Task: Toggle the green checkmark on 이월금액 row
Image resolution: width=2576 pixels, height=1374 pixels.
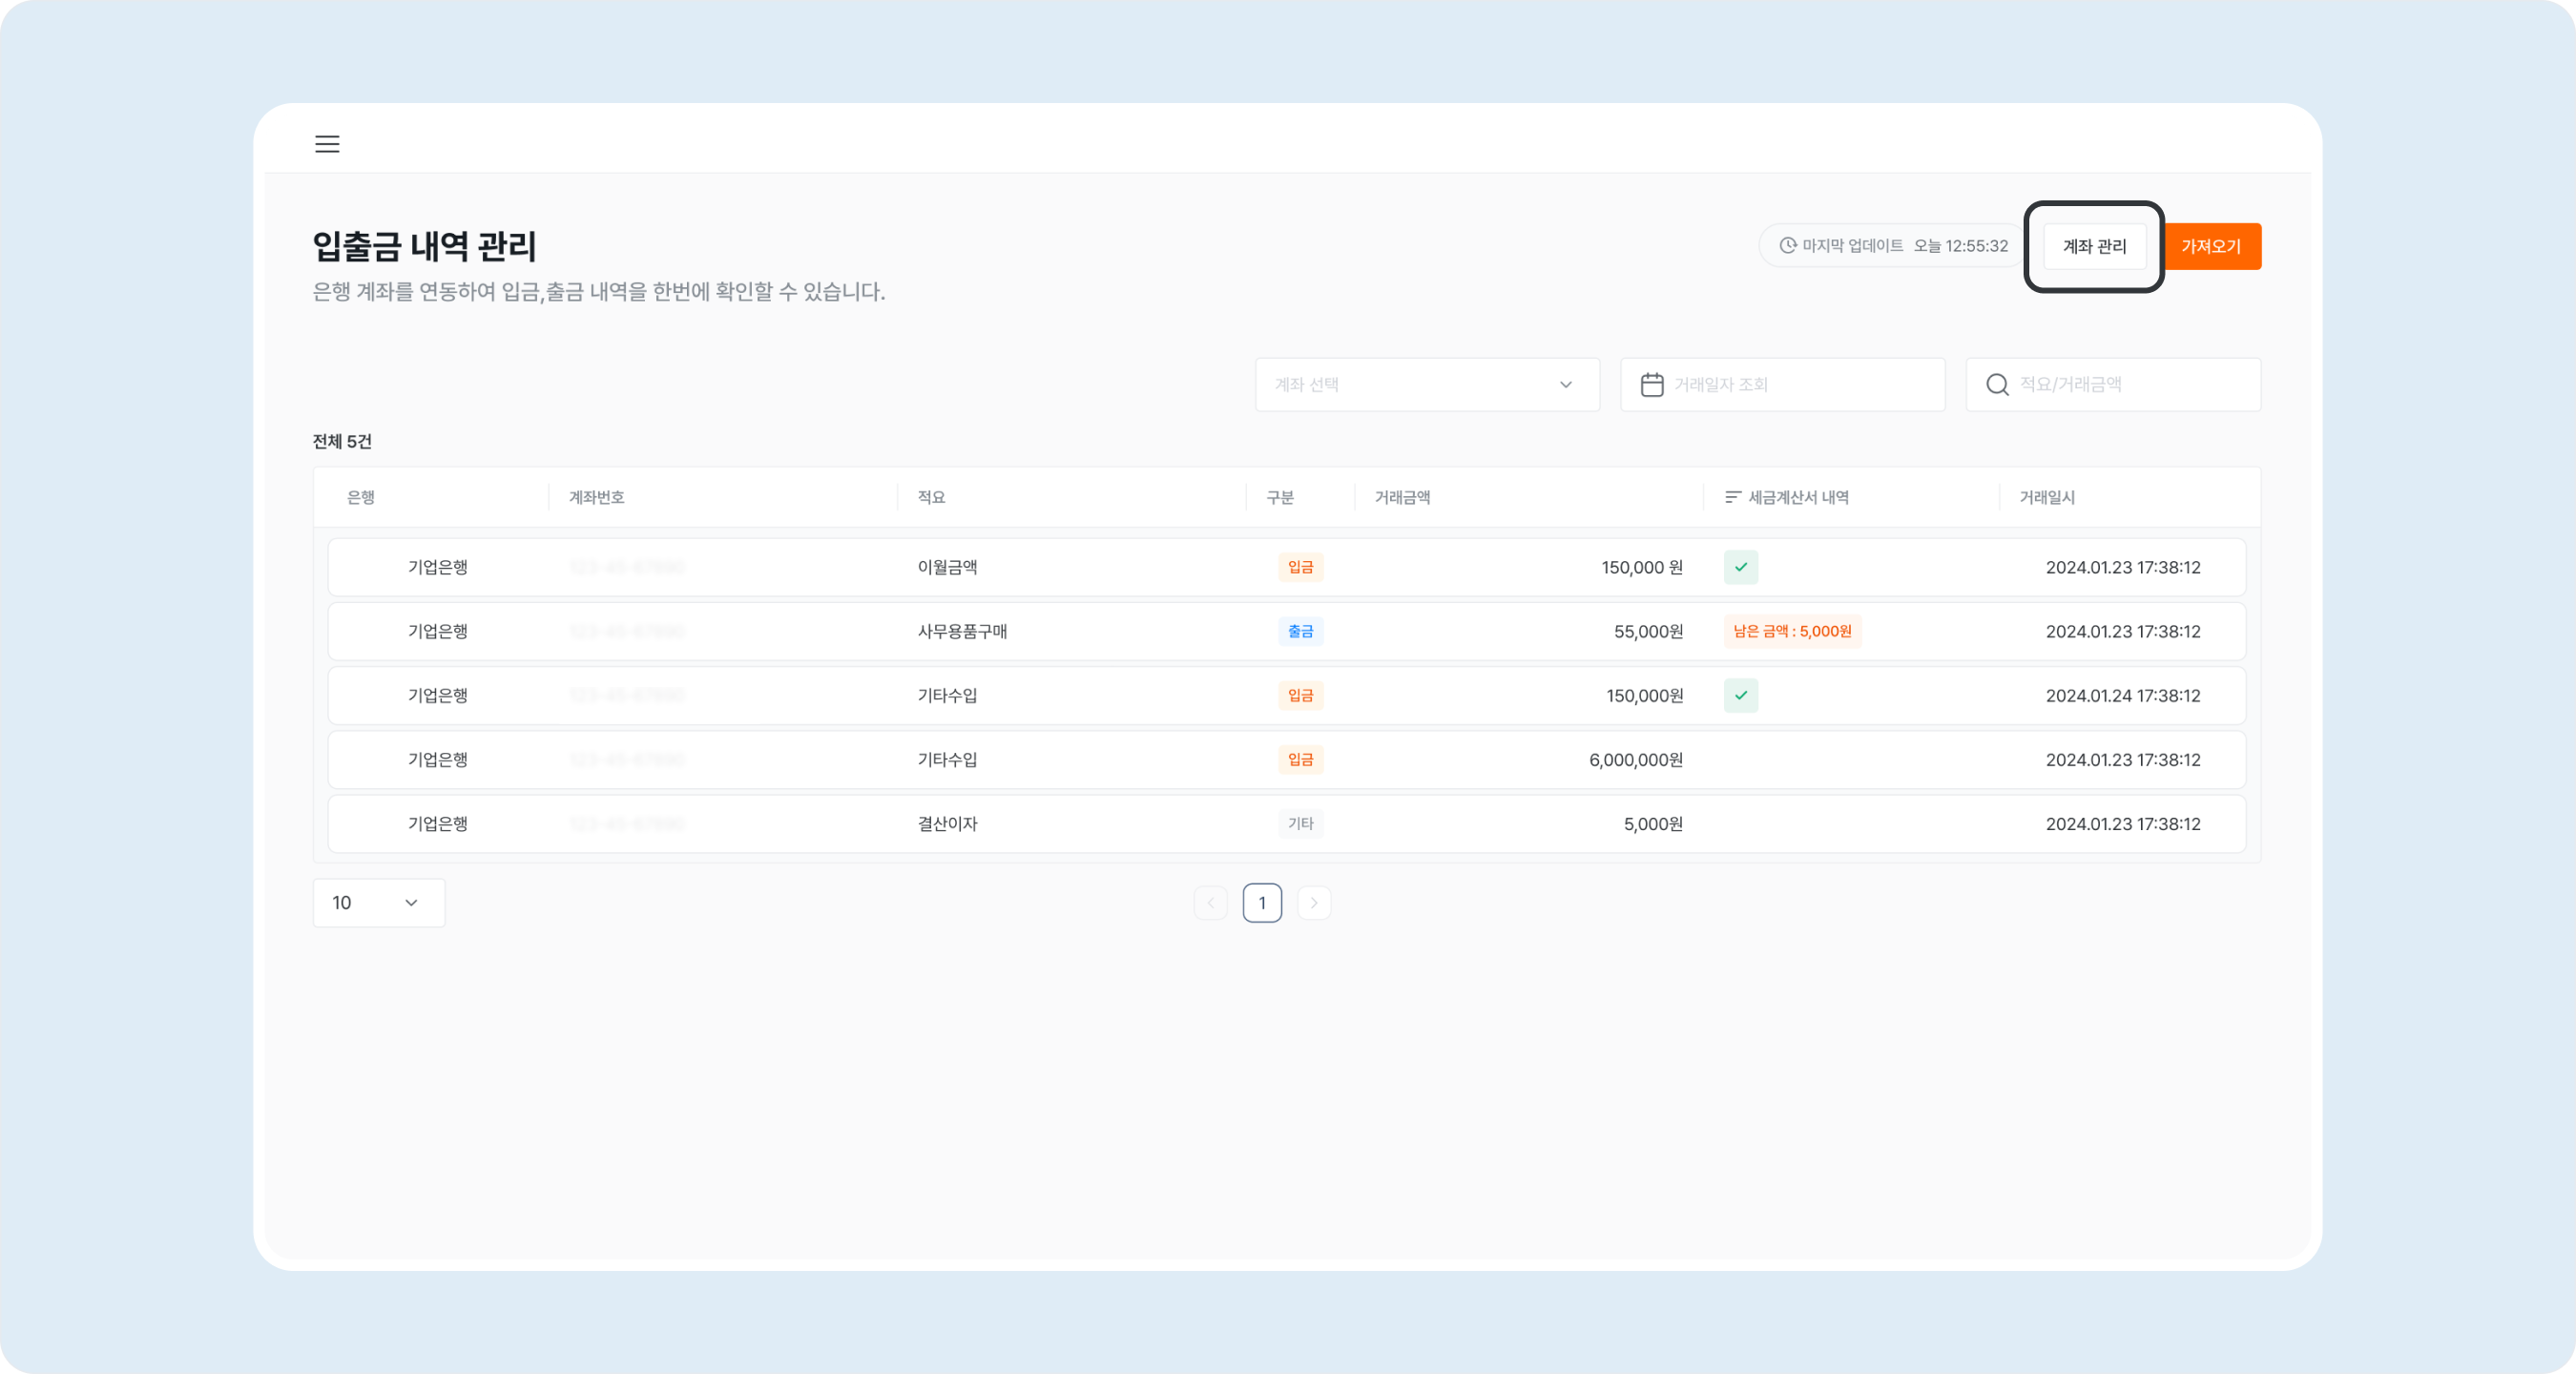Action: tap(1742, 567)
